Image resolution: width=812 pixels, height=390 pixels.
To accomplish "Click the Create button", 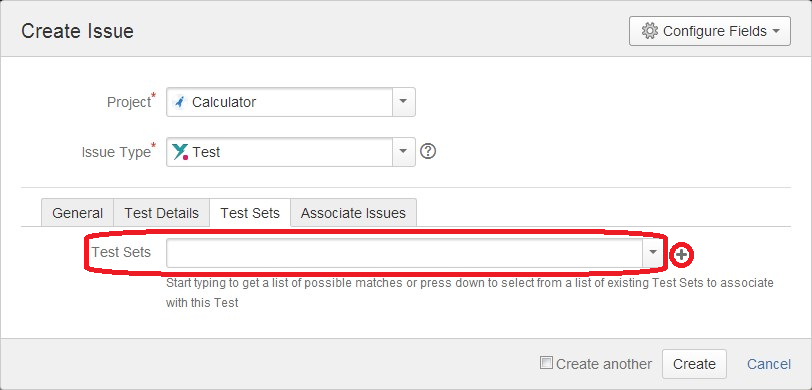I will 694,364.
